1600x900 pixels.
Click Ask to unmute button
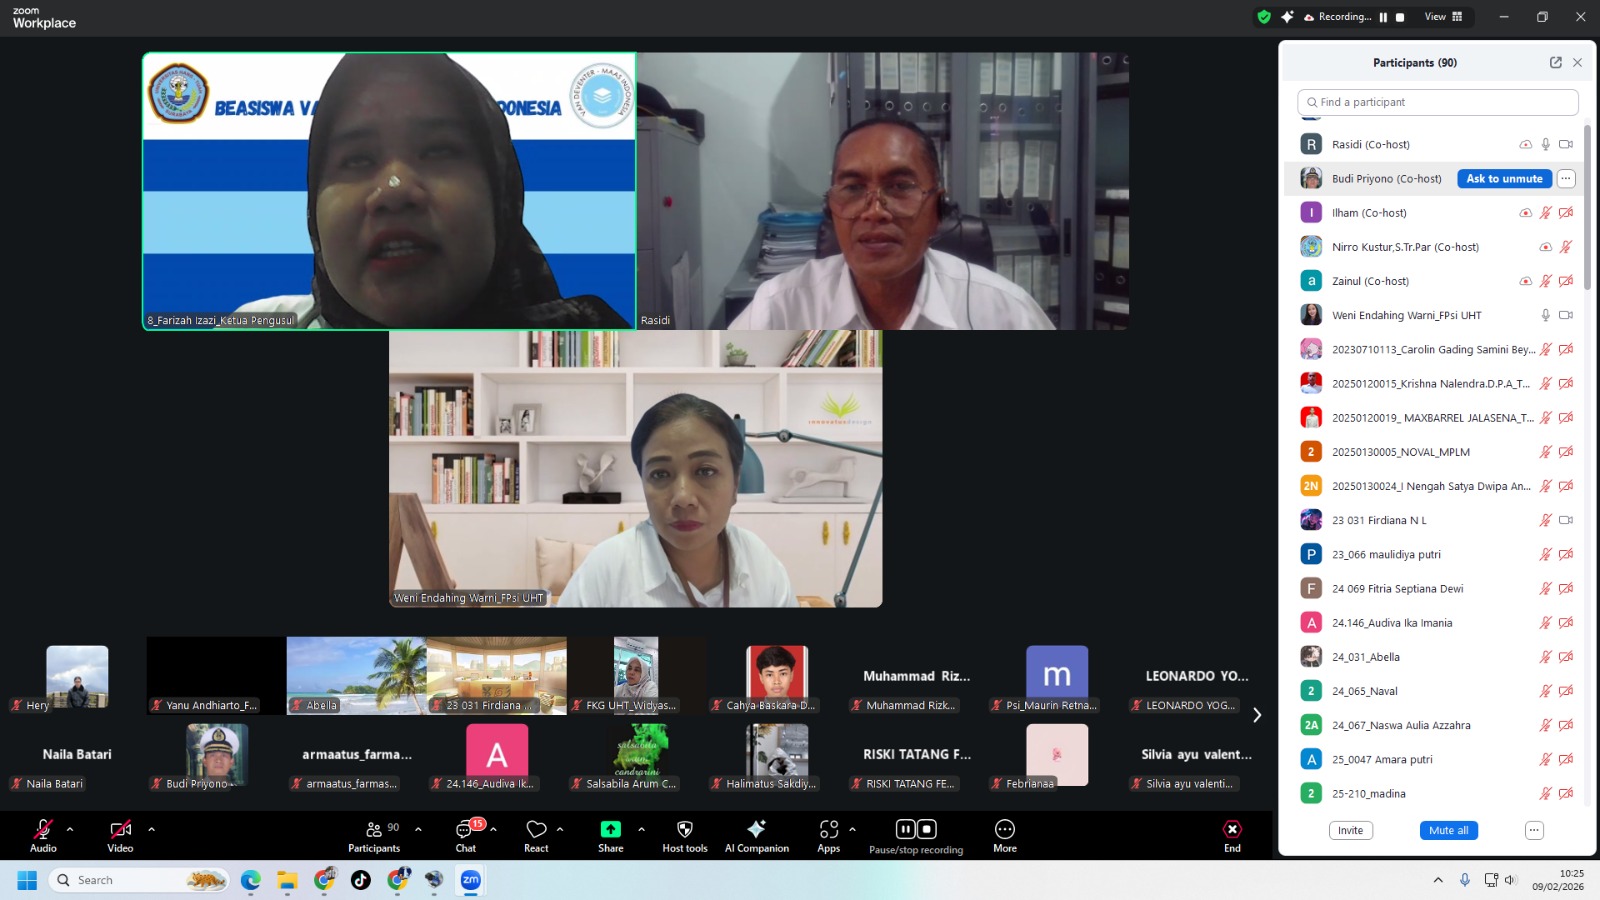pyautogui.click(x=1503, y=179)
